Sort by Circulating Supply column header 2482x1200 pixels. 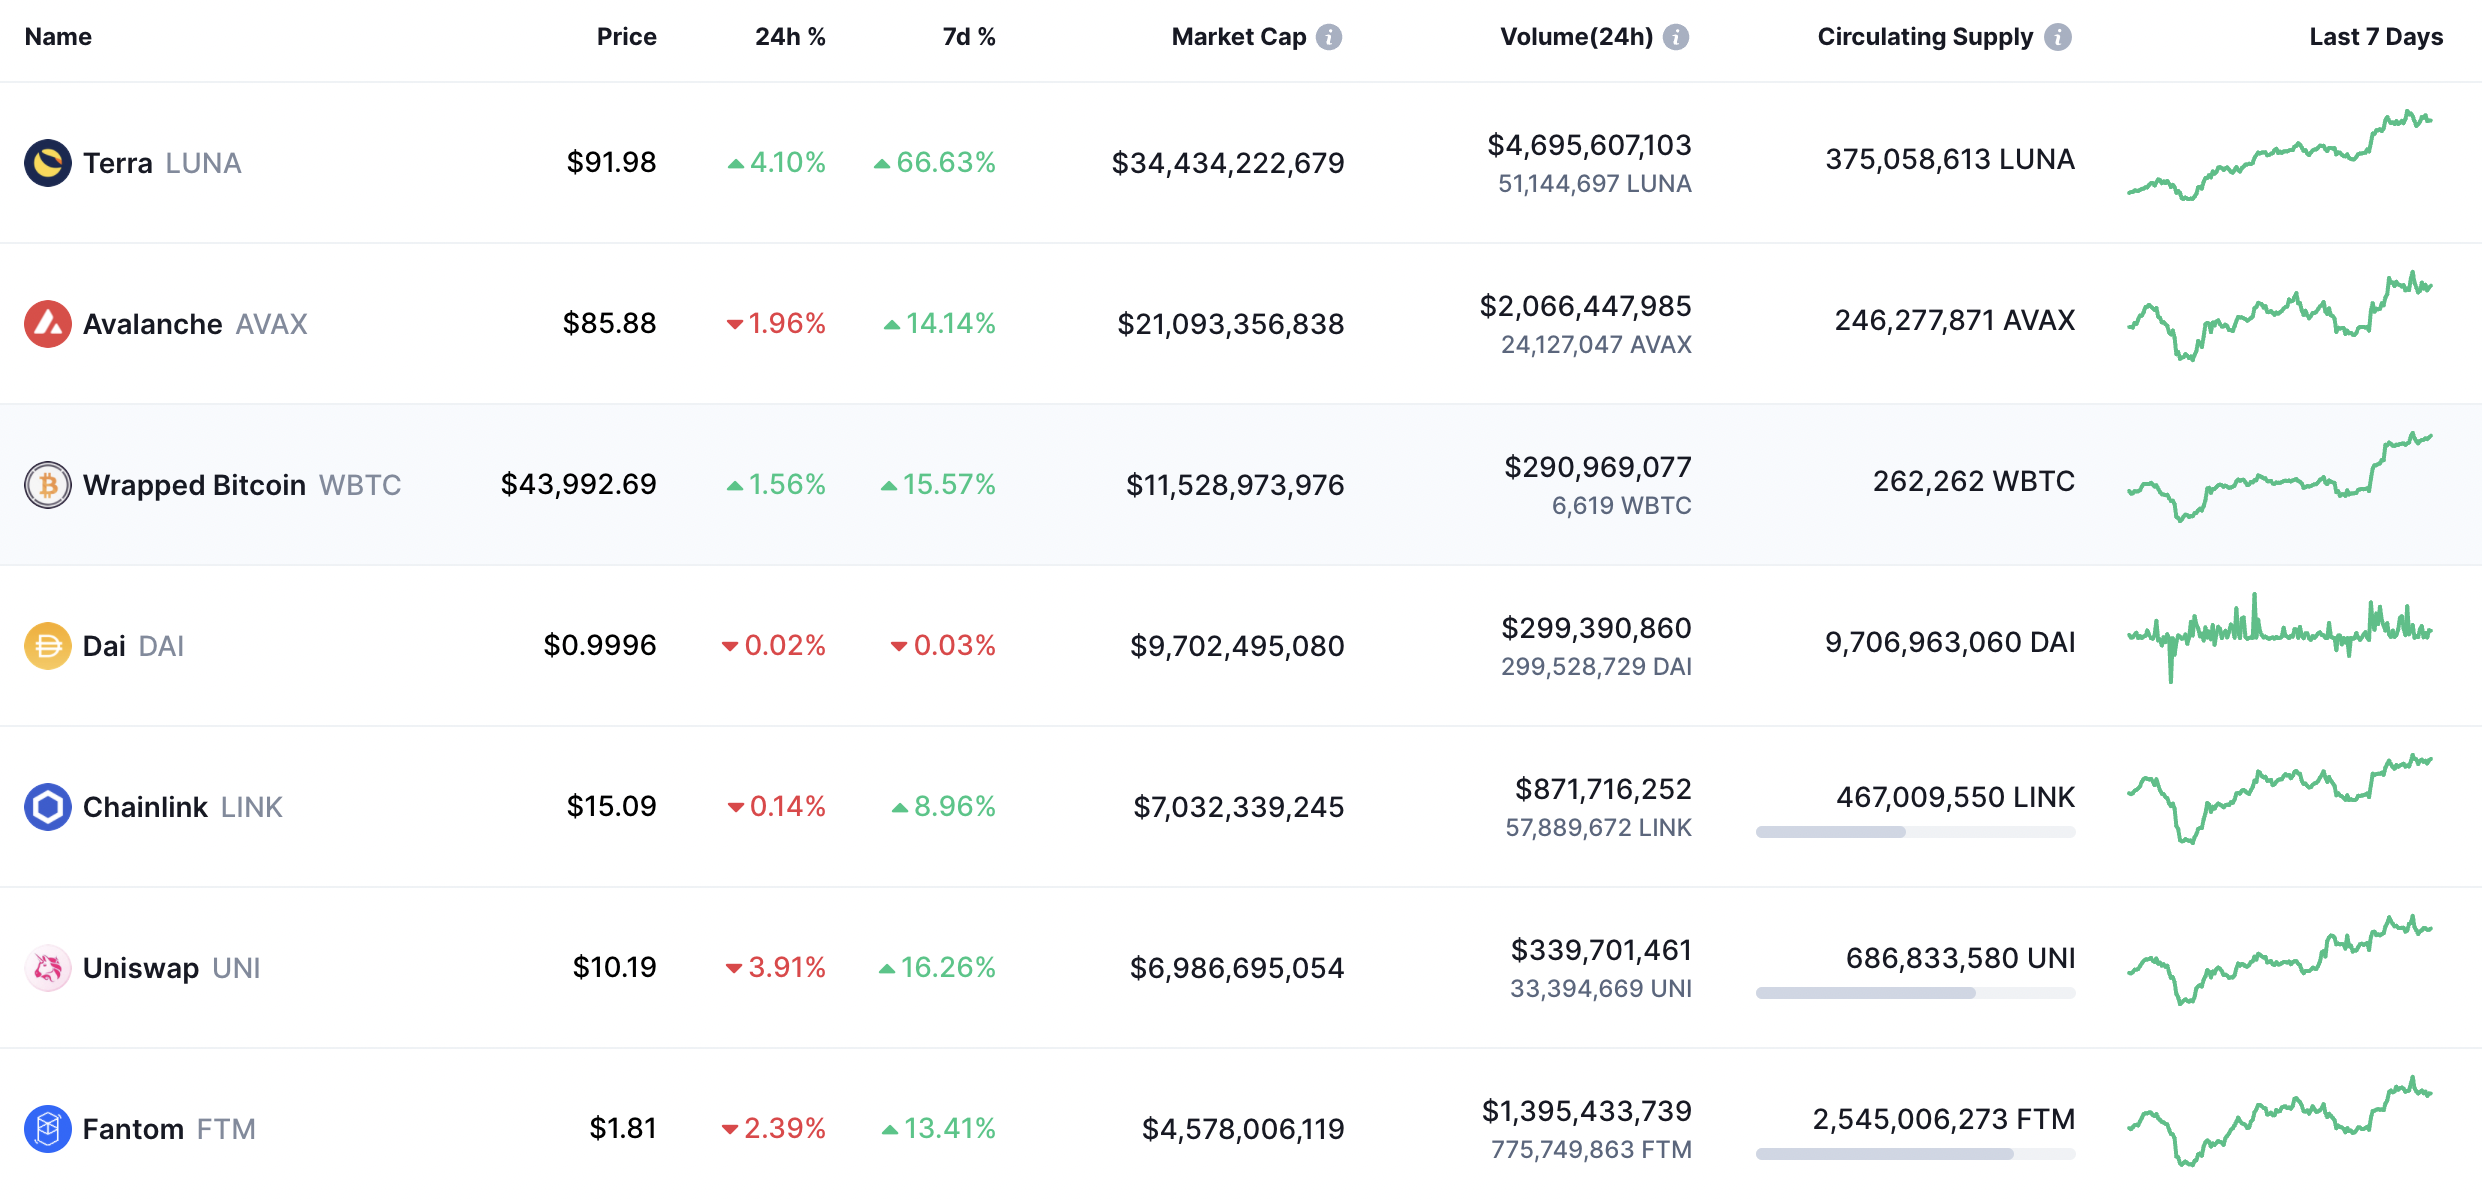point(1925,37)
